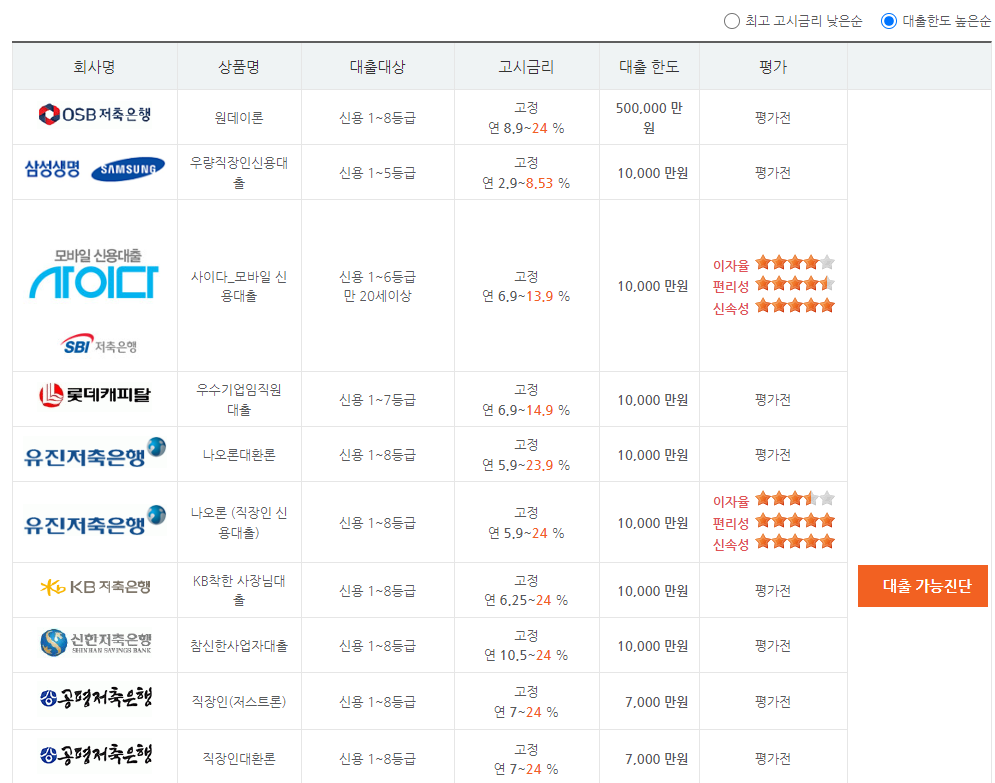Click the SBI 저축은행 logo
This screenshot has width=995, height=783.
99,345
